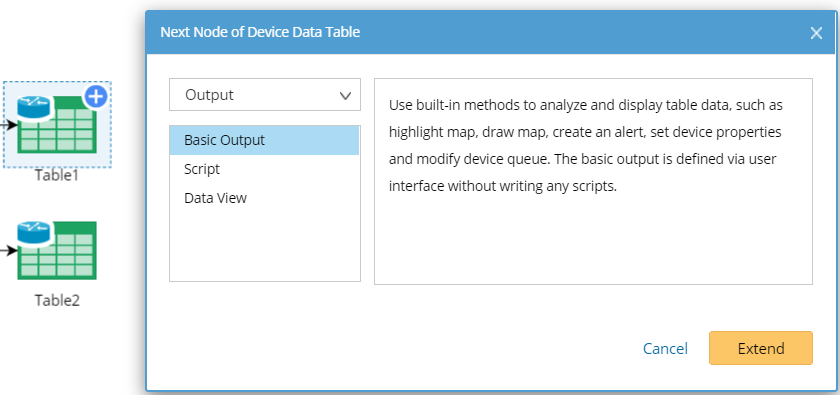Select the Table2 green table node

pos(57,250)
